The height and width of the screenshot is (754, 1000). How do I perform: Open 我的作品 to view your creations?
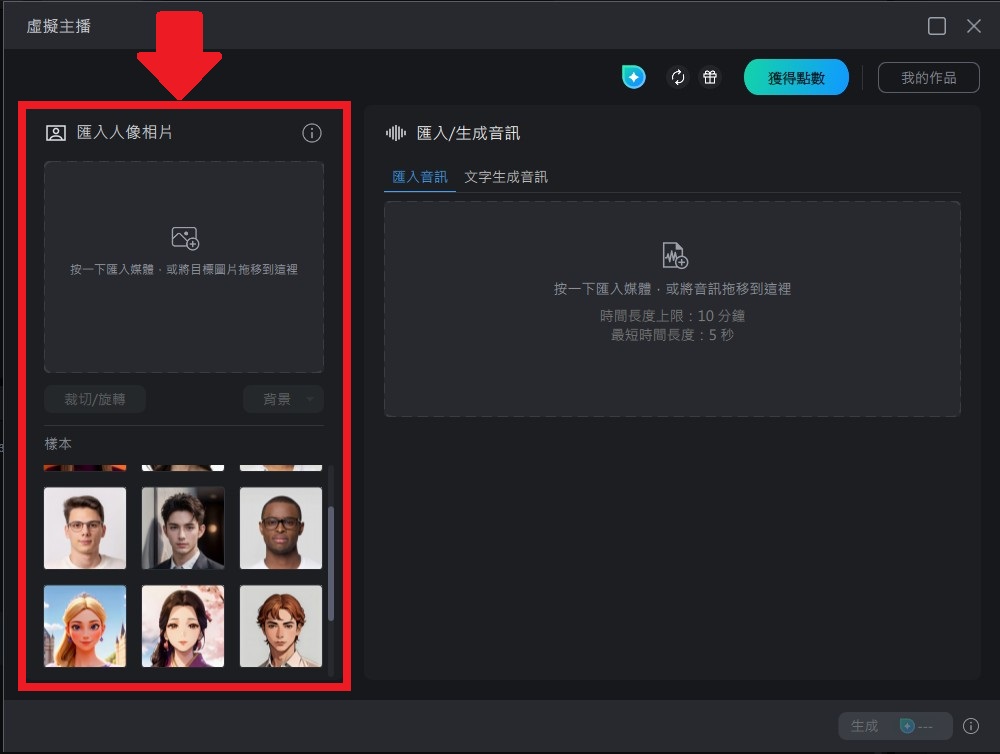pyautogui.click(x=928, y=77)
